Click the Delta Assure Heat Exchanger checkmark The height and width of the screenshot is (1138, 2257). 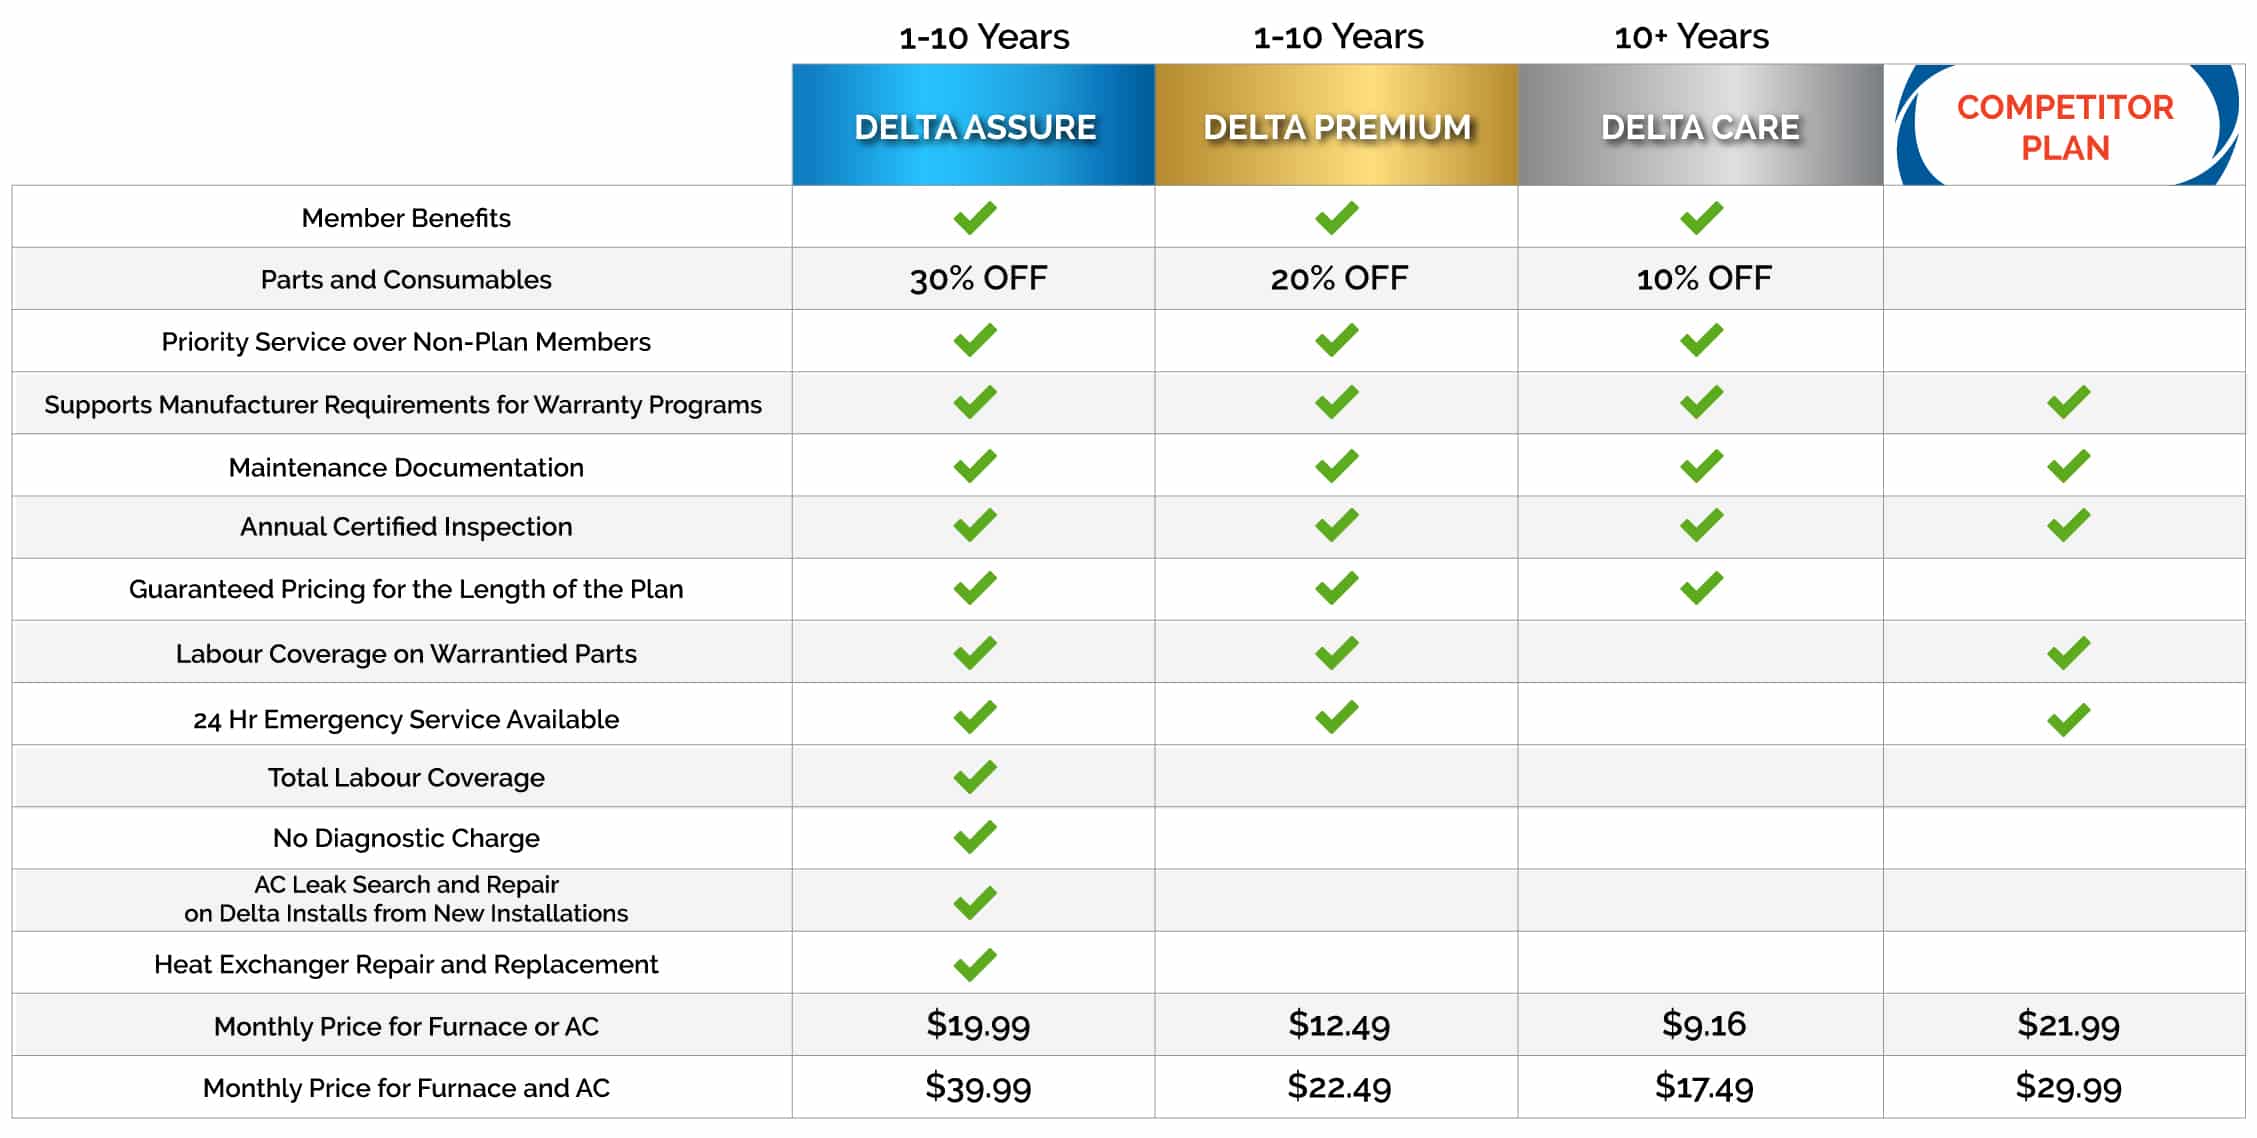coord(975,964)
